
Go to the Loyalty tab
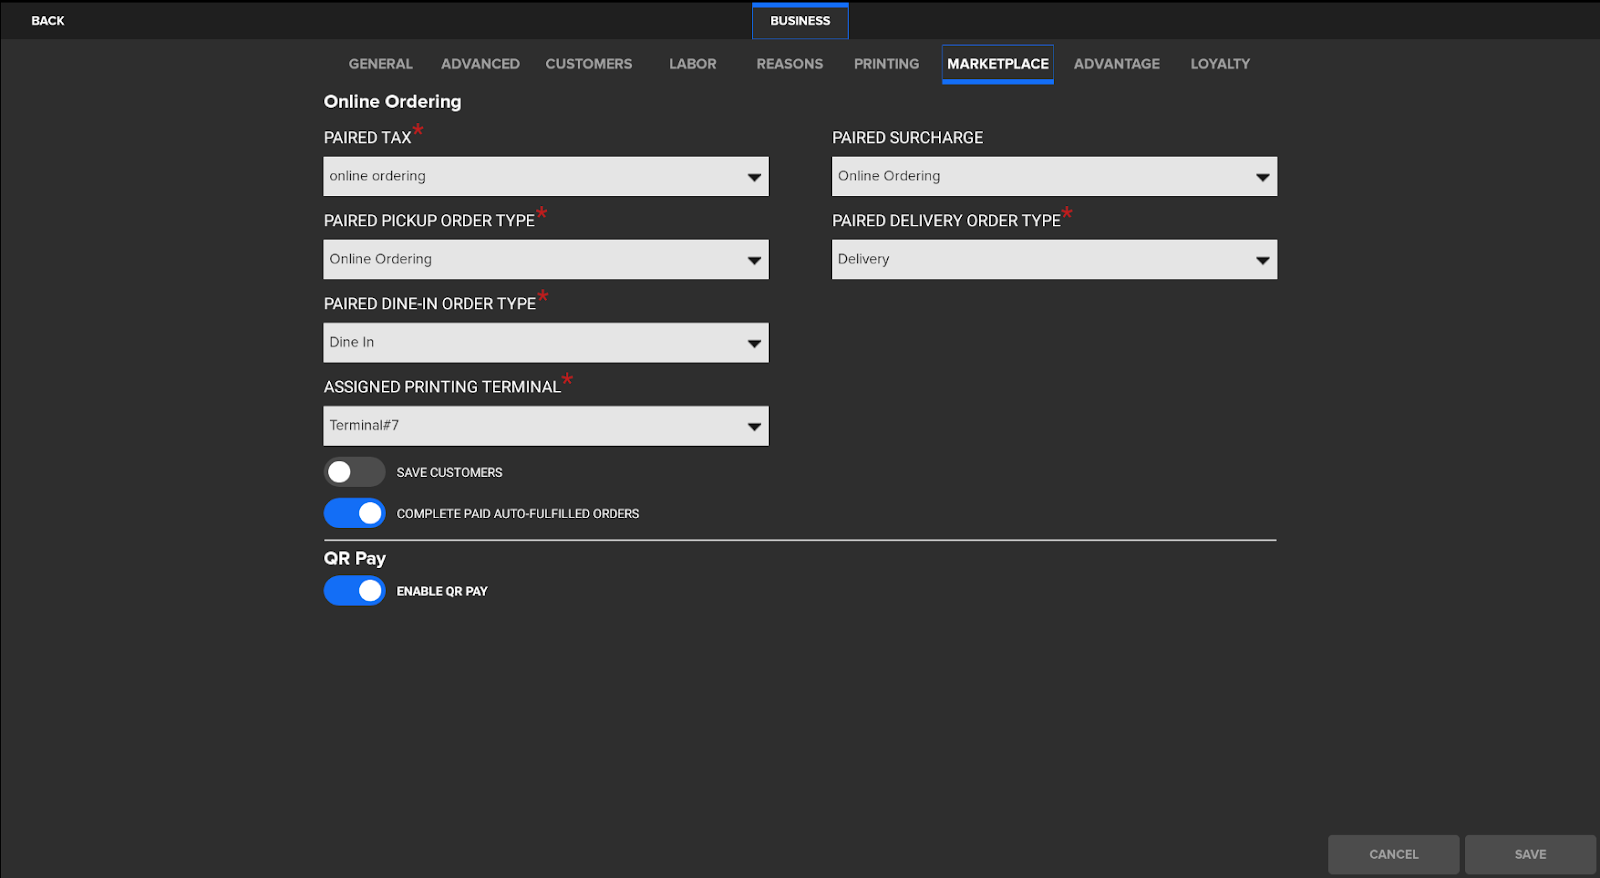[1219, 64]
